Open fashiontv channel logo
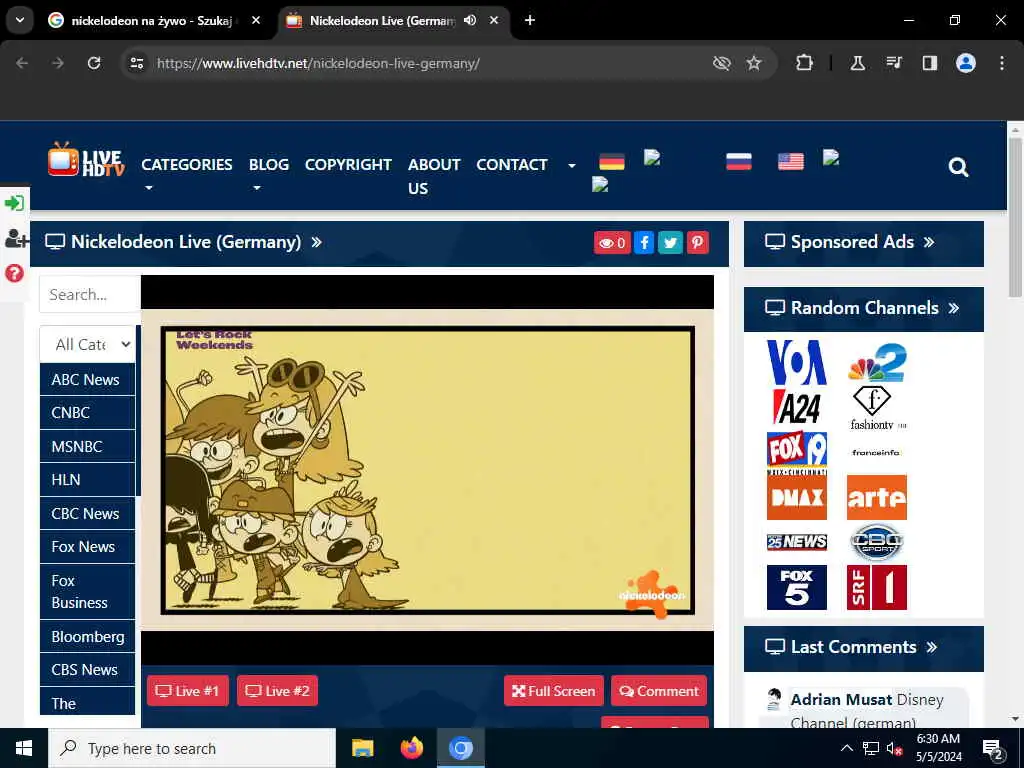The image size is (1024, 768). tap(877, 409)
